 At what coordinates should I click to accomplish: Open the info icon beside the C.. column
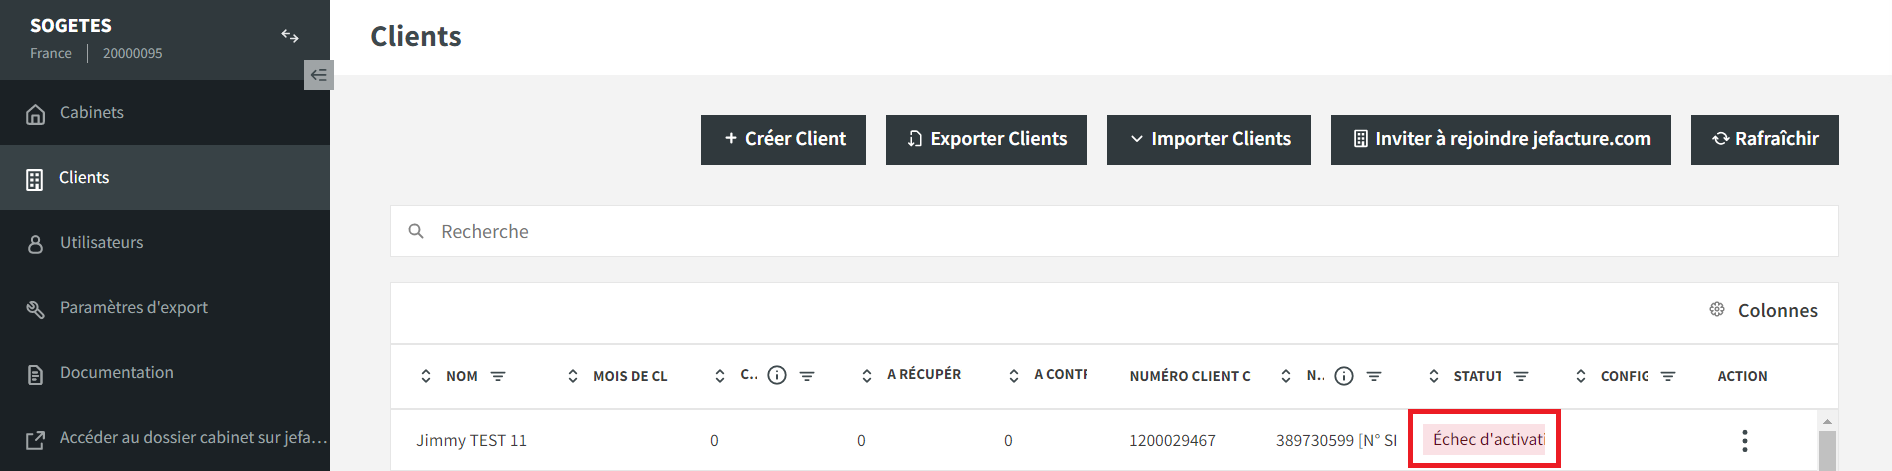[x=777, y=375]
